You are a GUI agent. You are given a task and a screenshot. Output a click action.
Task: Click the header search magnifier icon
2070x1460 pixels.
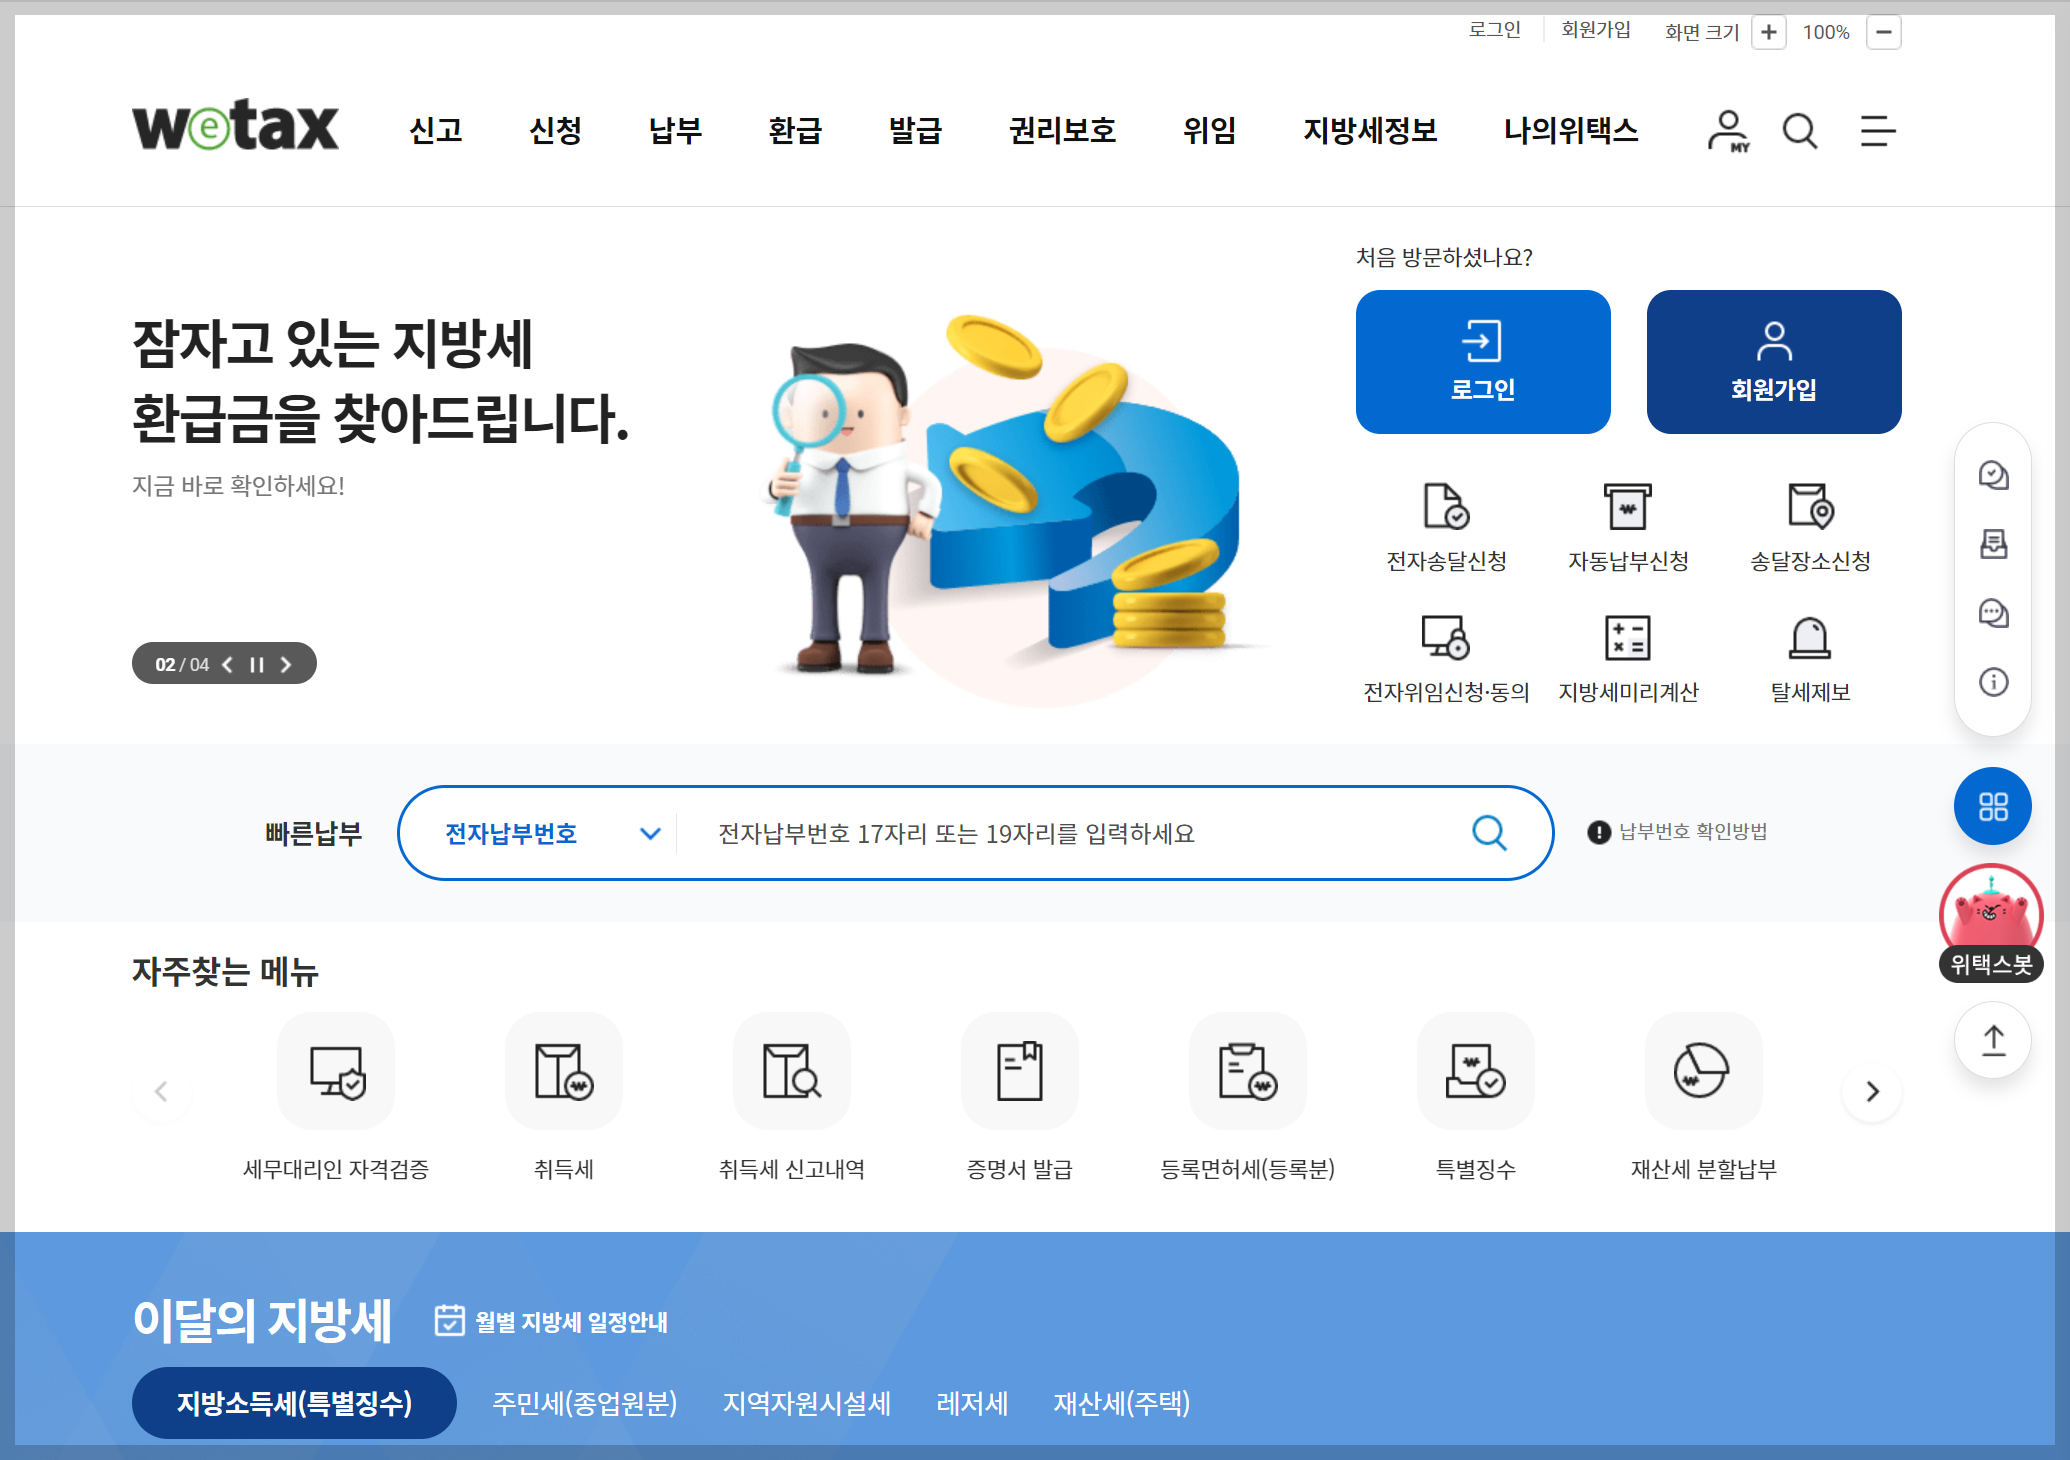(1799, 131)
